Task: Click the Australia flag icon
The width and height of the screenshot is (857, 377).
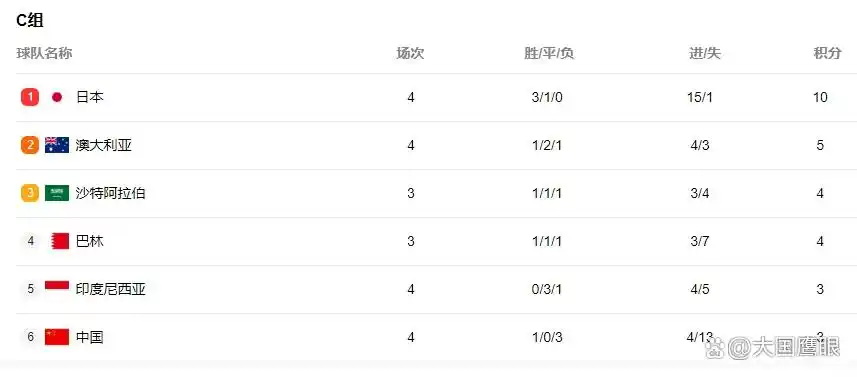Action: click(x=57, y=145)
